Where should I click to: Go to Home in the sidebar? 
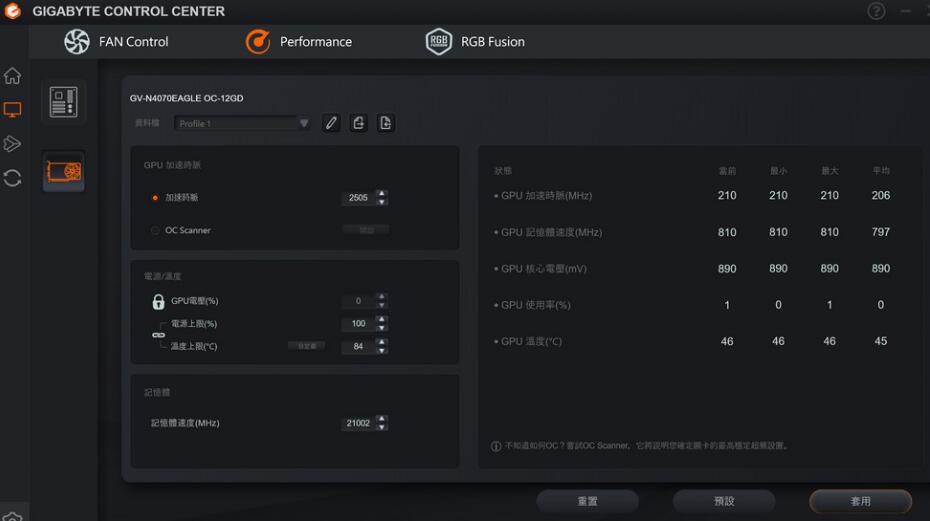coord(12,76)
